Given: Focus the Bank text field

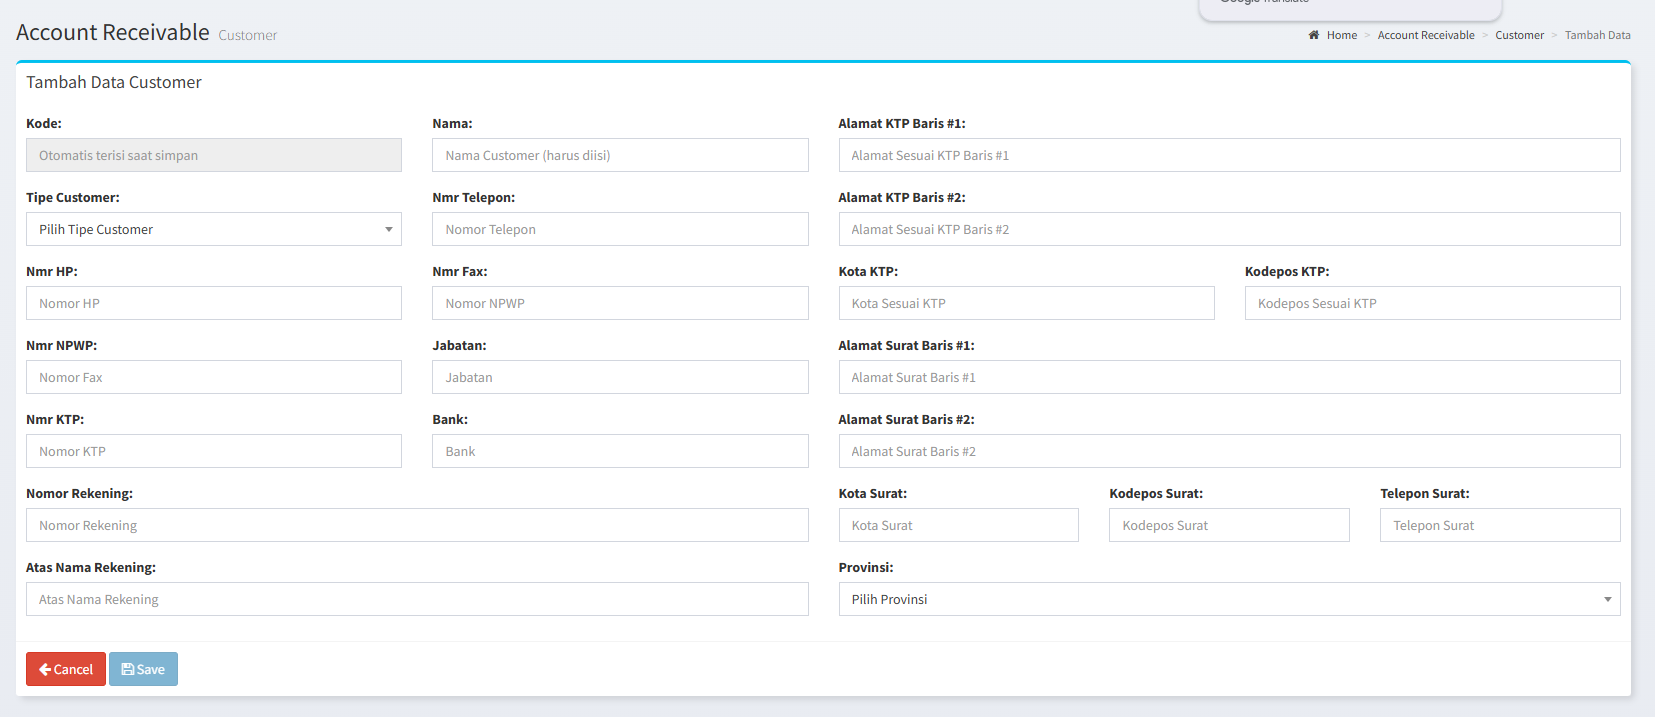Looking at the screenshot, I should coord(619,451).
